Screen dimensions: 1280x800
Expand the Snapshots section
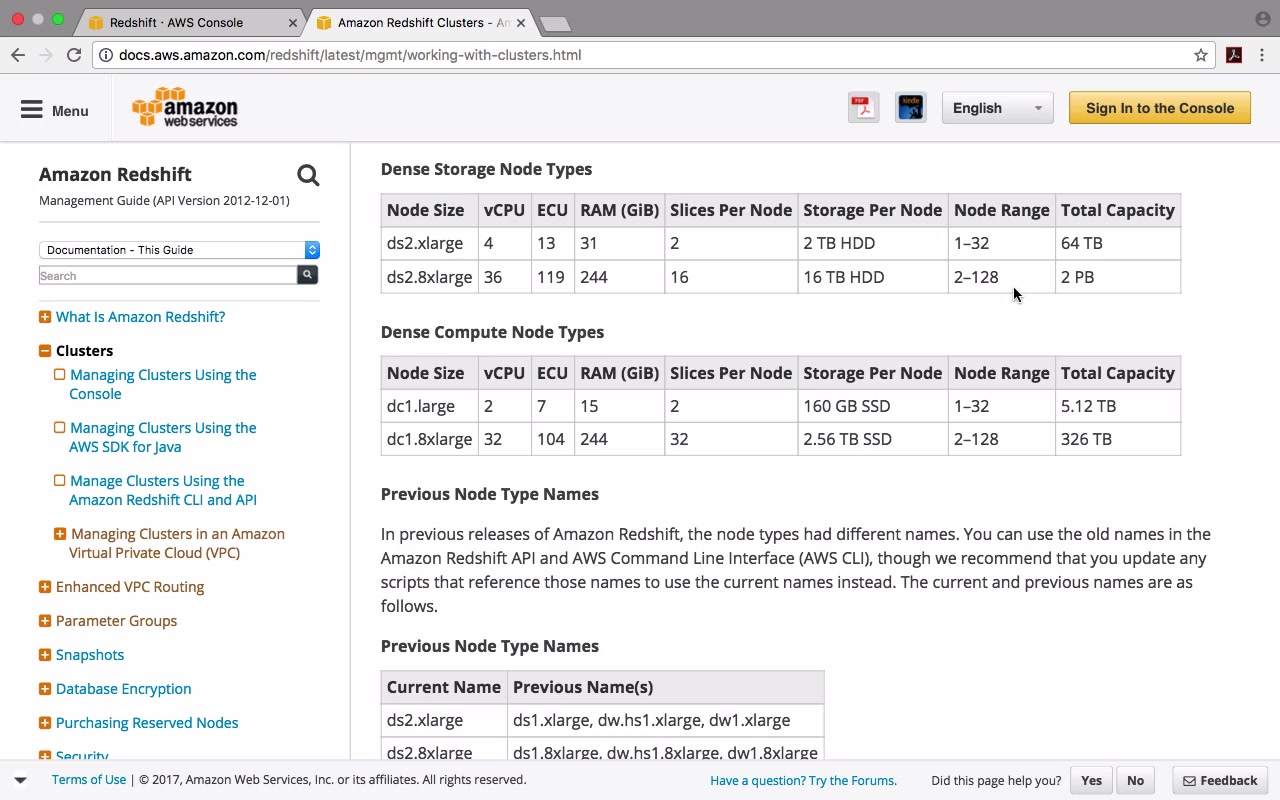point(45,655)
